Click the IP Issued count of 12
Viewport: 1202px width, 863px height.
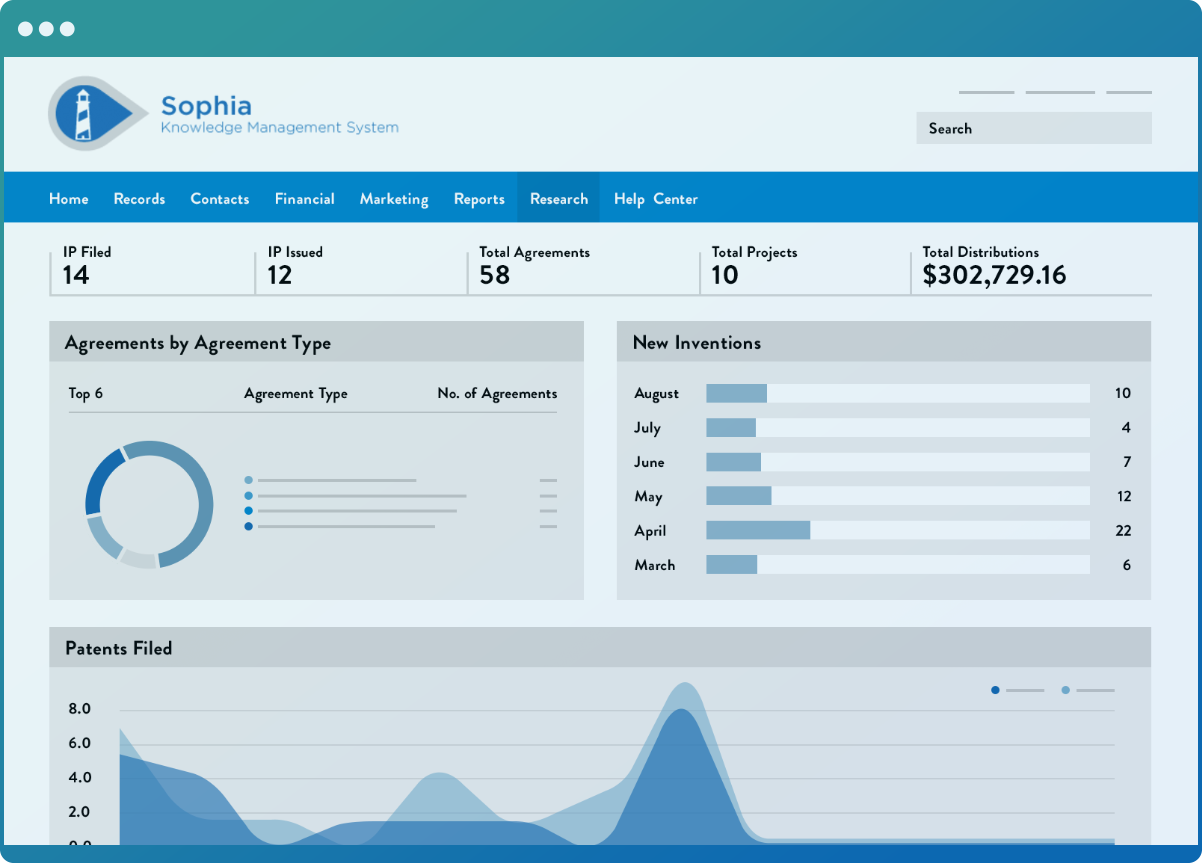coord(281,274)
